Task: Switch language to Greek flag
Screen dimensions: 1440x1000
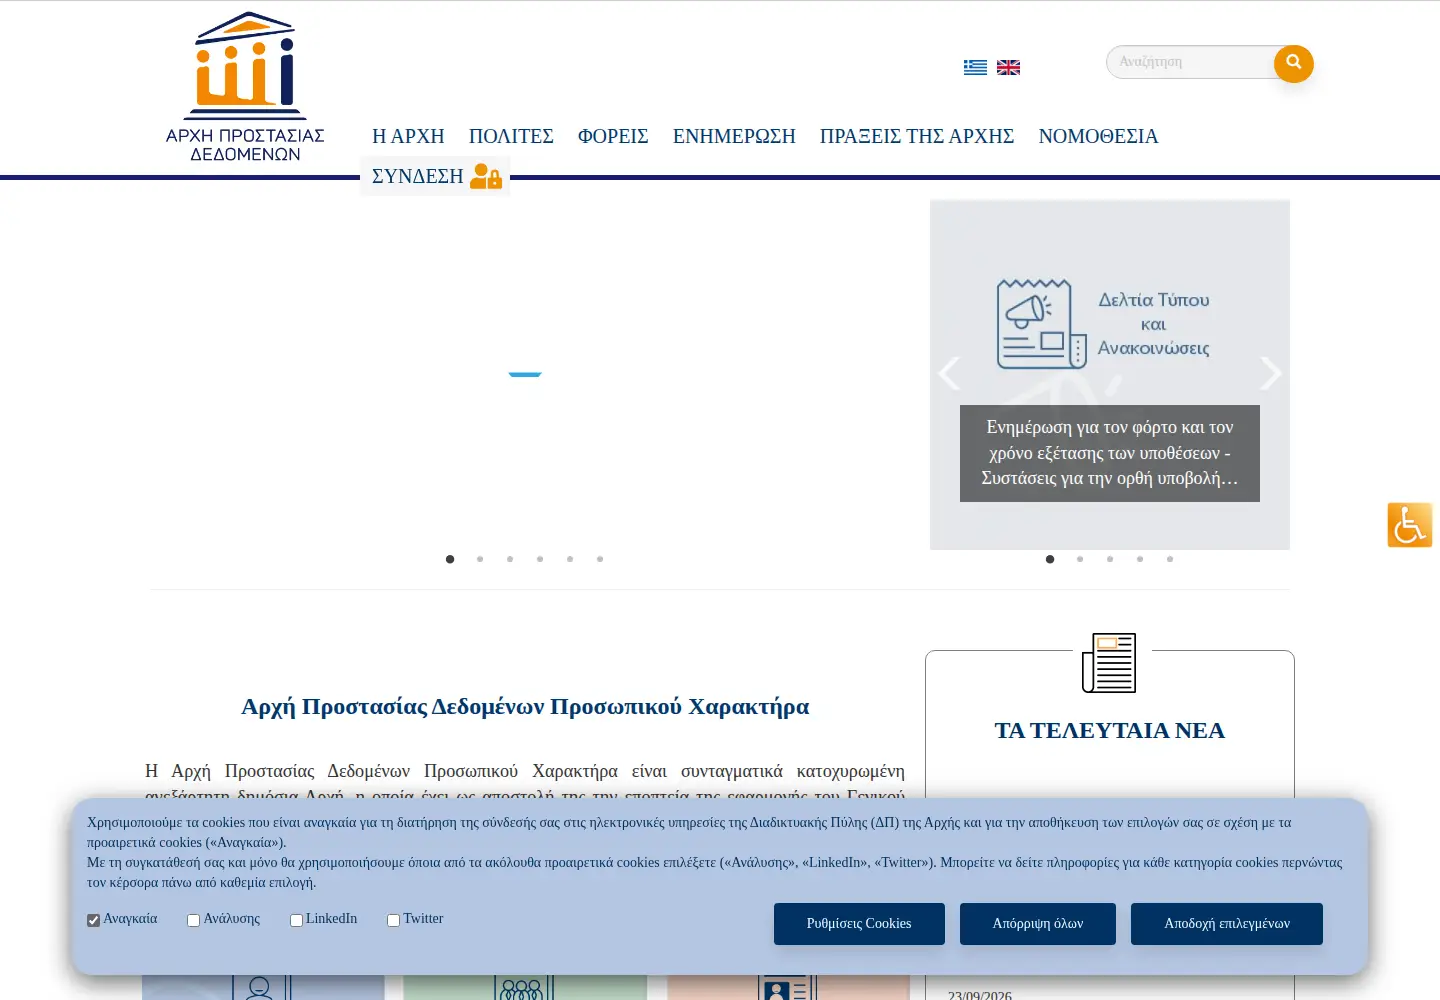Action: point(976,67)
